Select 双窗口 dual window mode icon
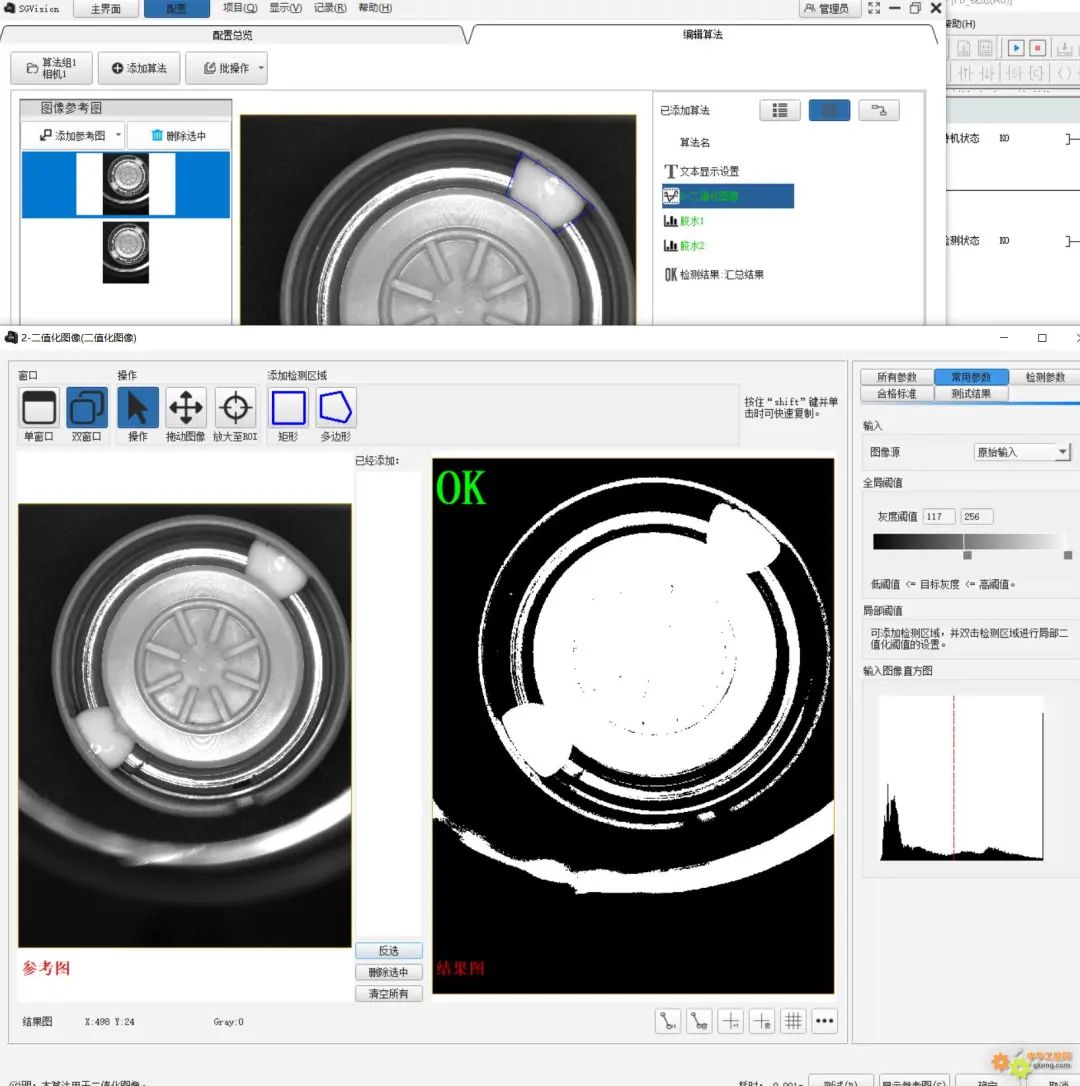Image resolution: width=1080 pixels, height=1086 pixels. [87, 407]
